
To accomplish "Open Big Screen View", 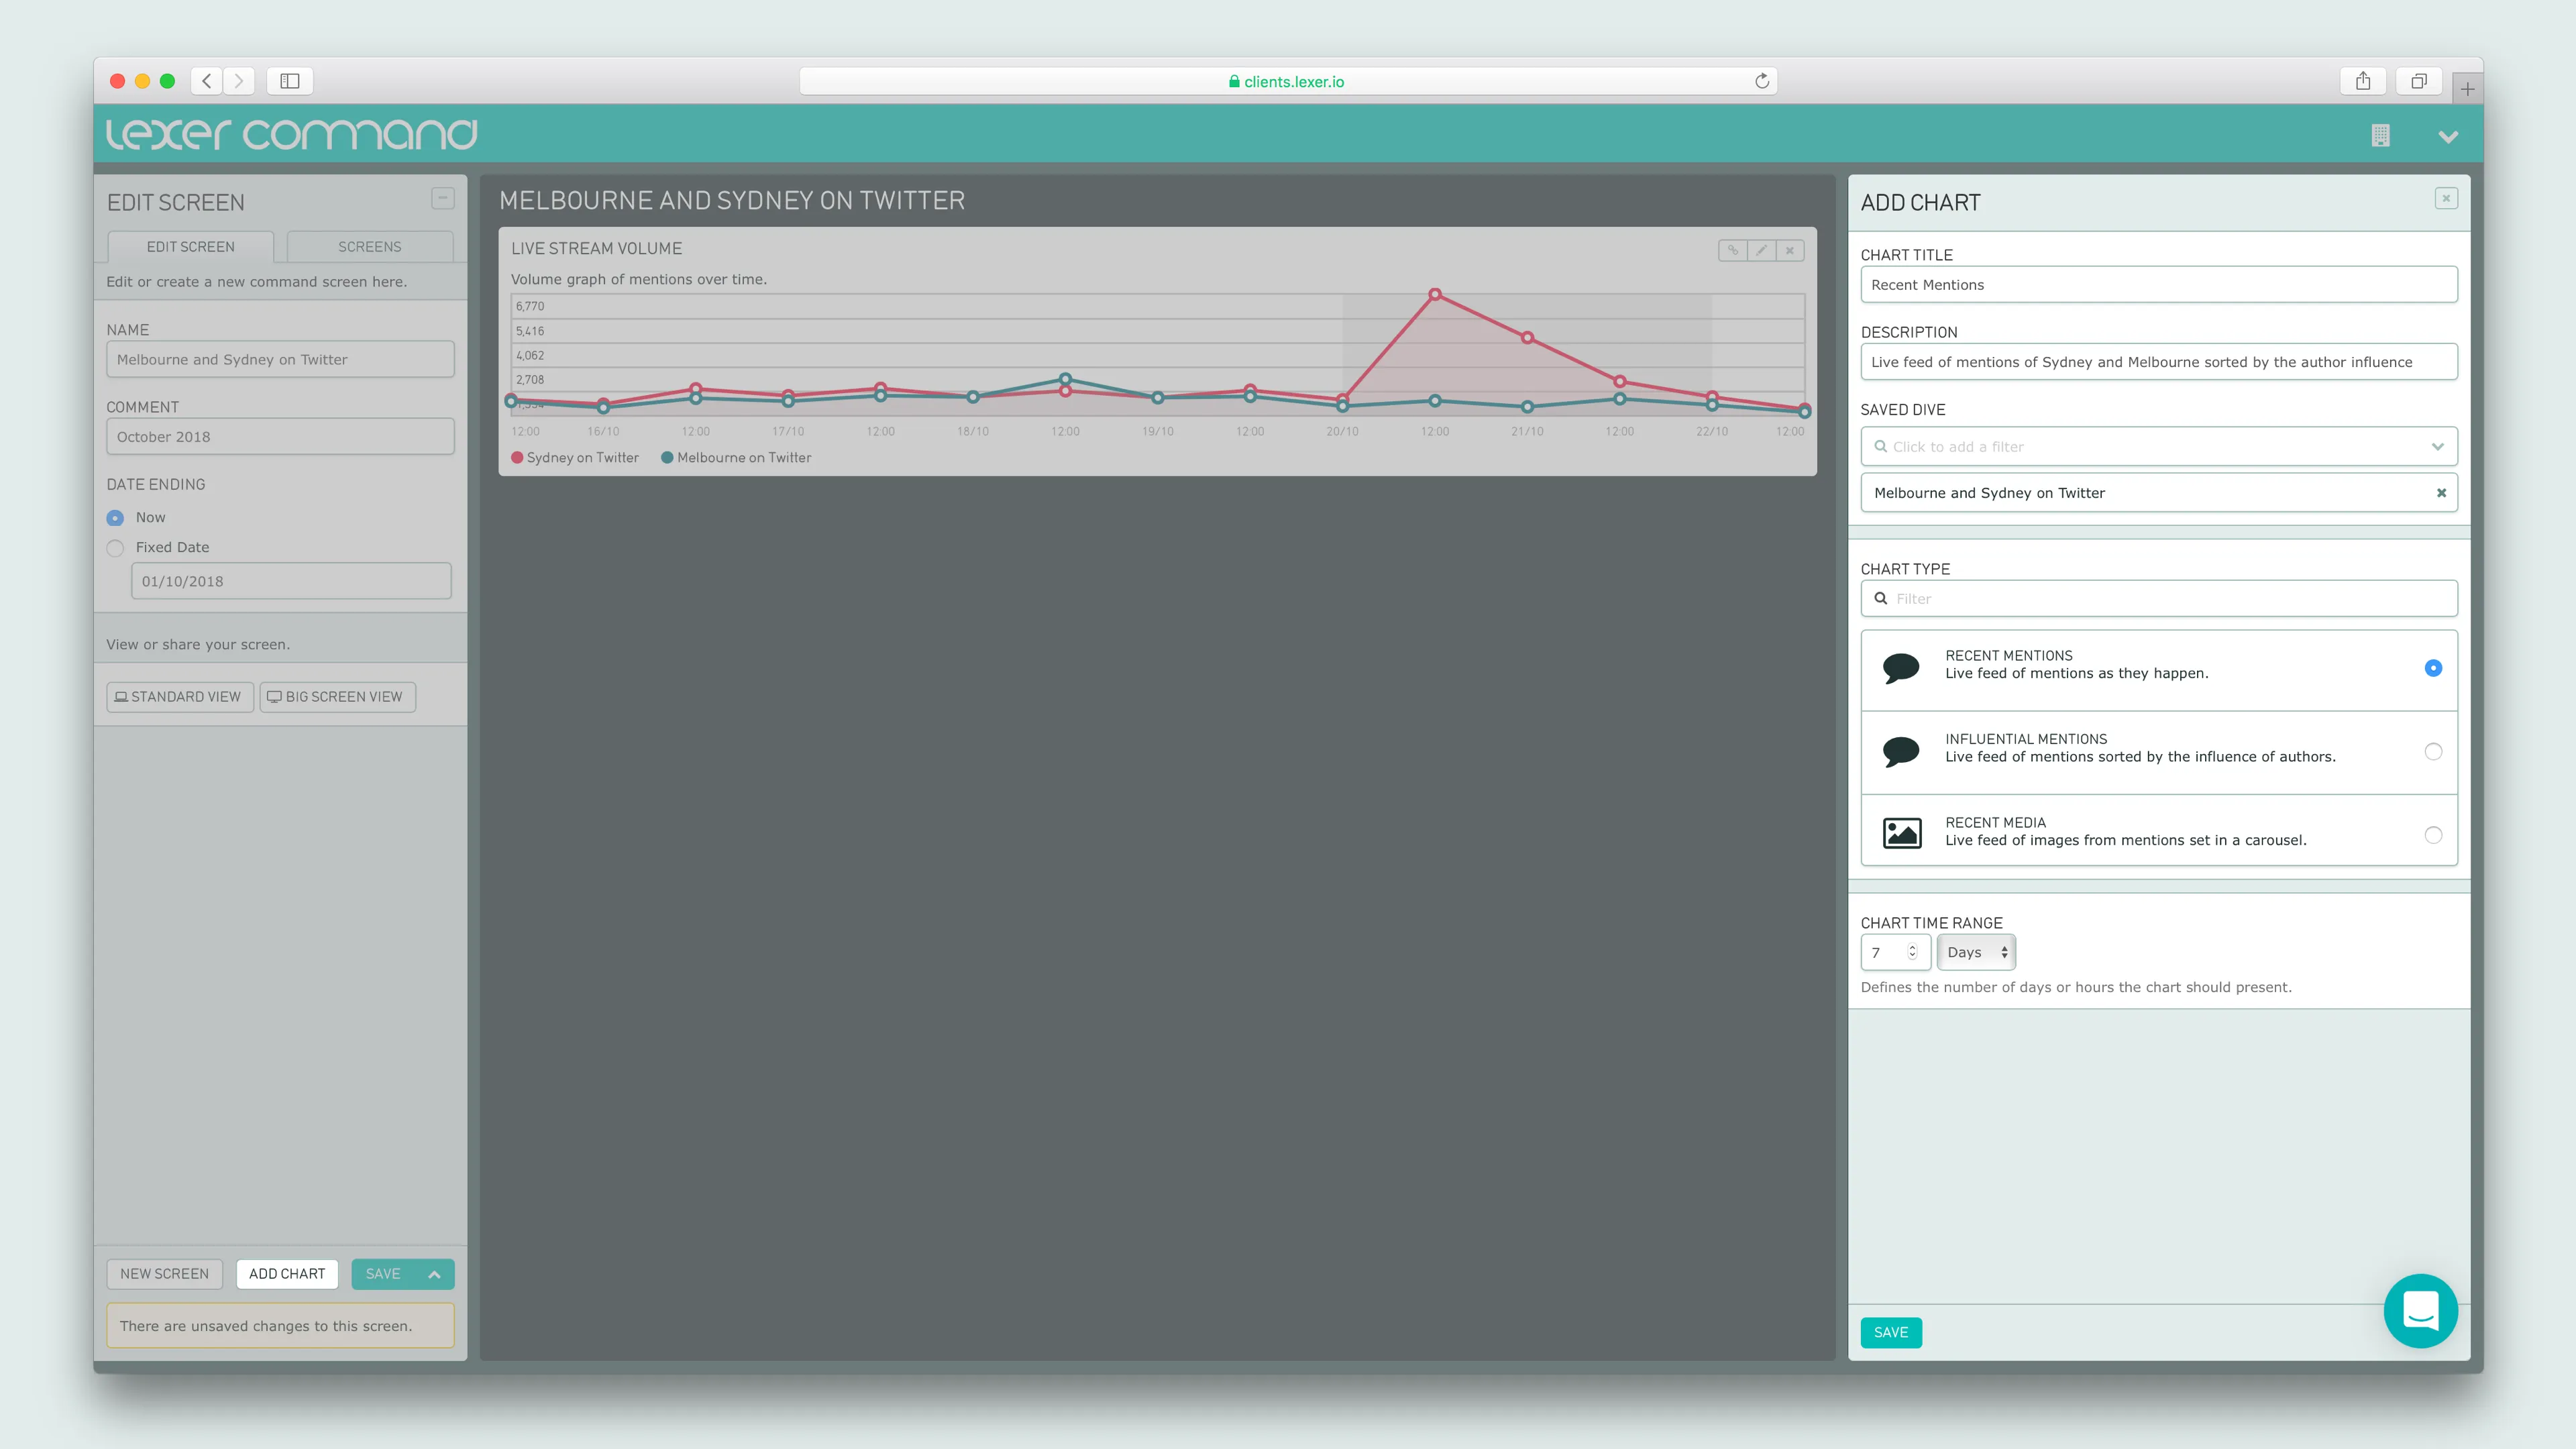I will pos(337,697).
